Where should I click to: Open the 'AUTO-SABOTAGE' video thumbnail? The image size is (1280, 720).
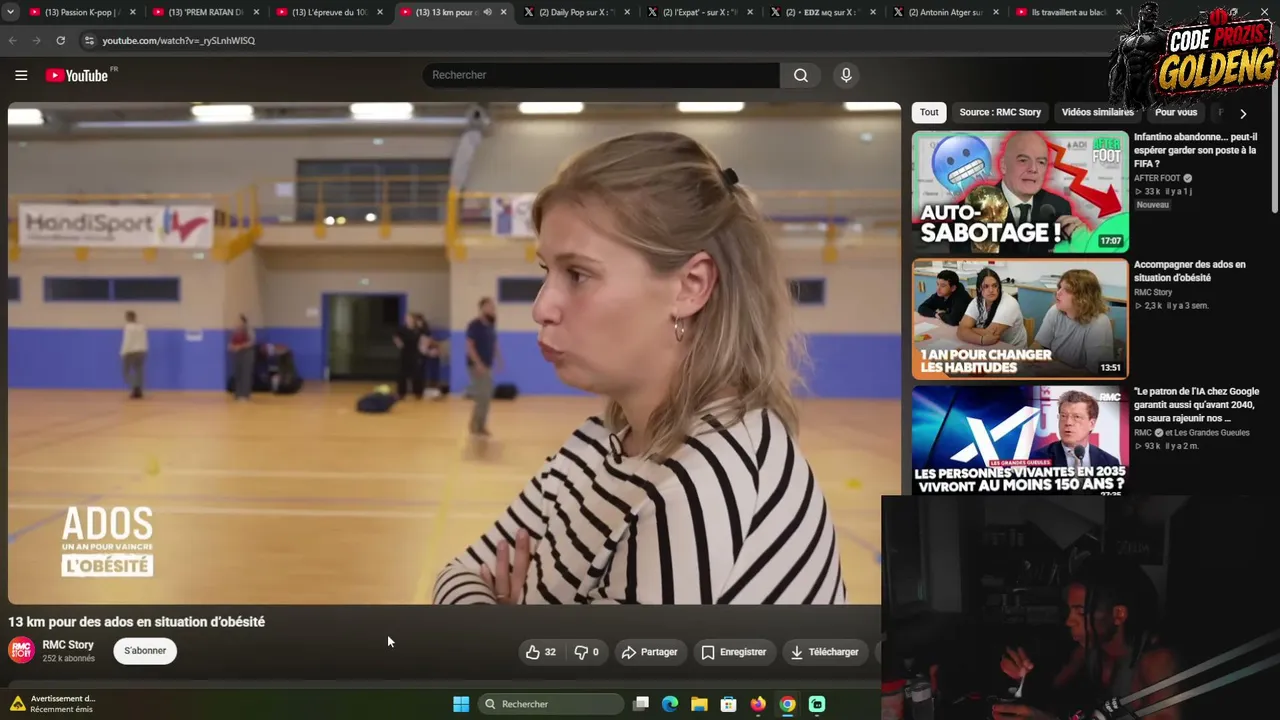pos(1020,191)
